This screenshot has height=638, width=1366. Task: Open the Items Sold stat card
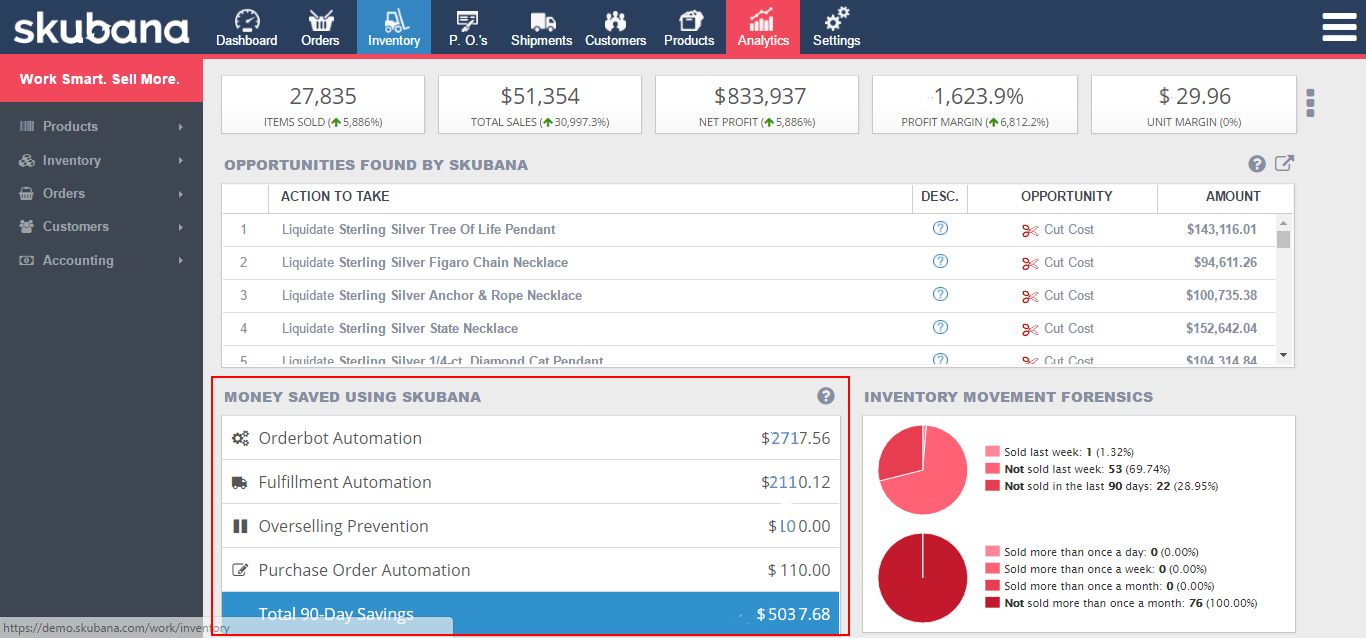click(x=323, y=105)
